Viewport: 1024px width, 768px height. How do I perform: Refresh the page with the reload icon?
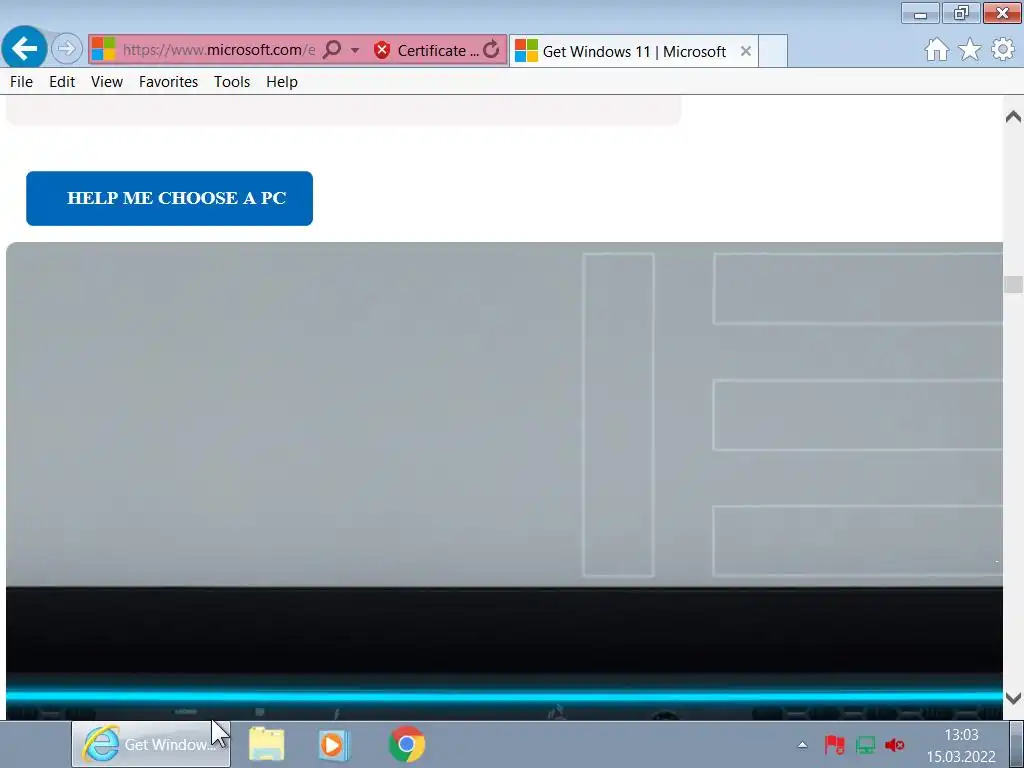click(x=492, y=49)
